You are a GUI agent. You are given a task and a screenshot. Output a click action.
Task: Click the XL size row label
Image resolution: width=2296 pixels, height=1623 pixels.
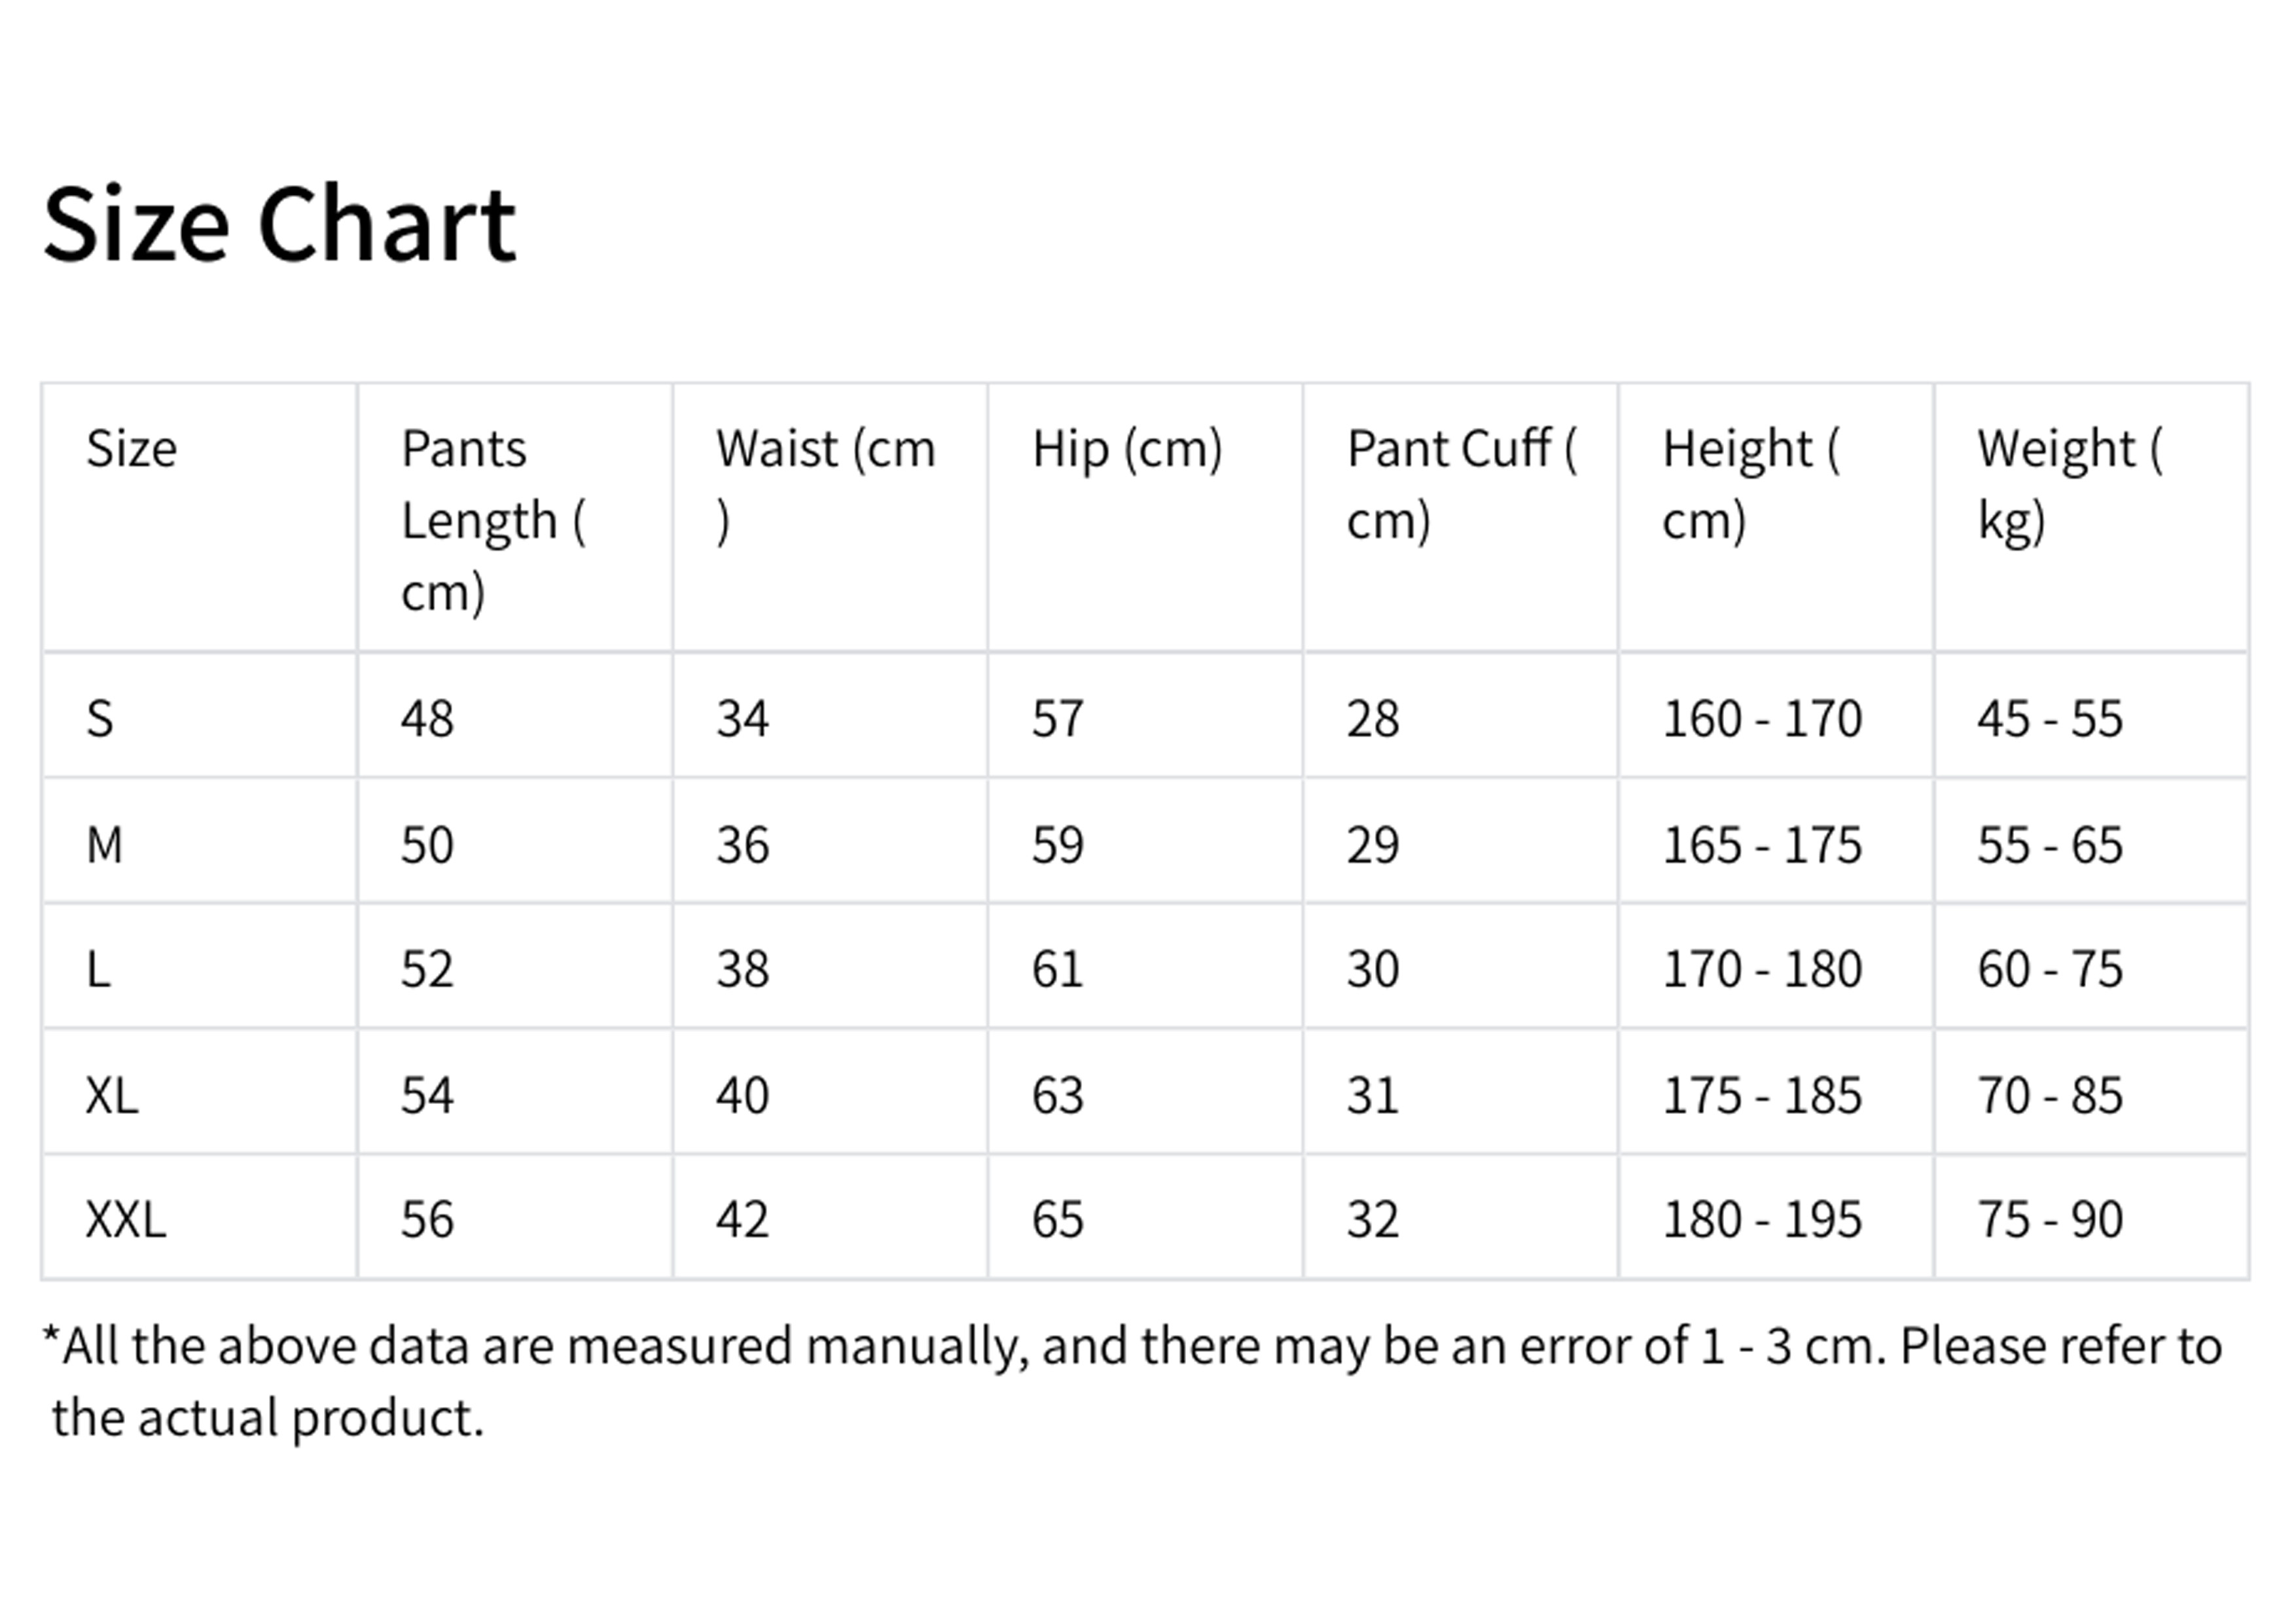pos(112,1095)
